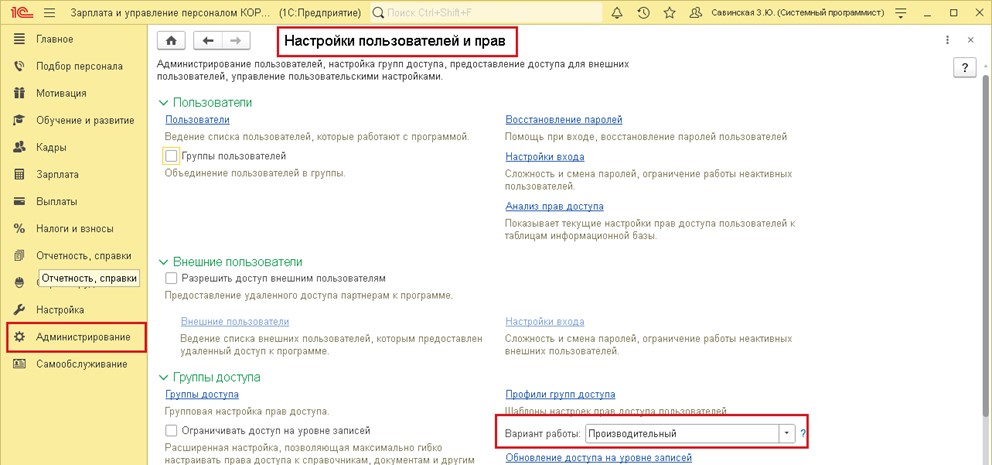Click the vertical scrollbar of the form

[x=986, y=247]
